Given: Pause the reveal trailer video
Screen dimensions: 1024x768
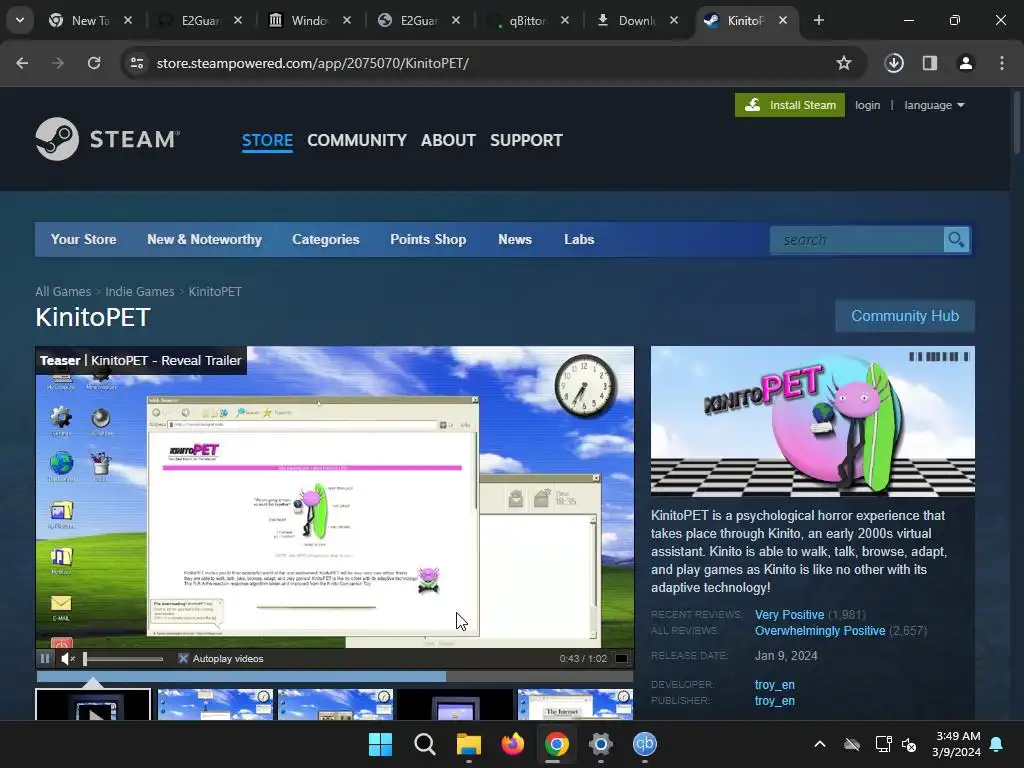Looking at the screenshot, I should 45,658.
